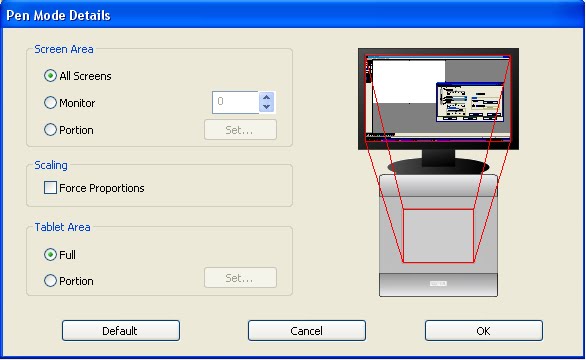Viewport: 586px width, 360px height.
Task: Choose the Monitor screen area option
Action: 50,103
